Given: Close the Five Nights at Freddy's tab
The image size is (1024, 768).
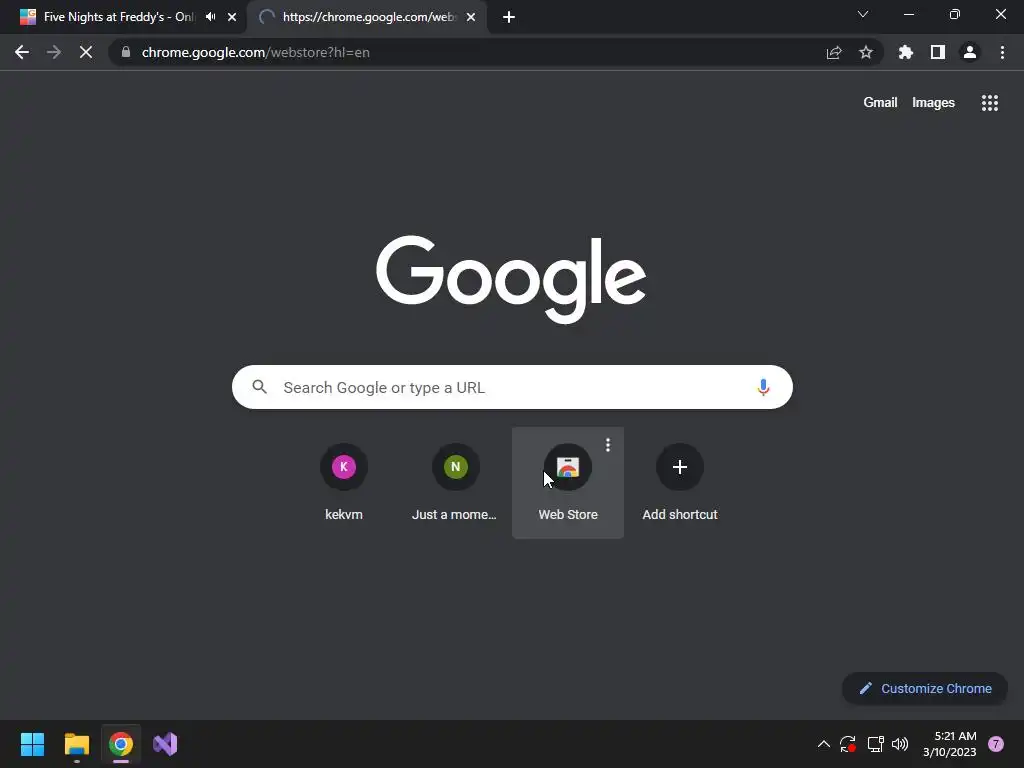Looking at the screenshot, I should 232,17.
